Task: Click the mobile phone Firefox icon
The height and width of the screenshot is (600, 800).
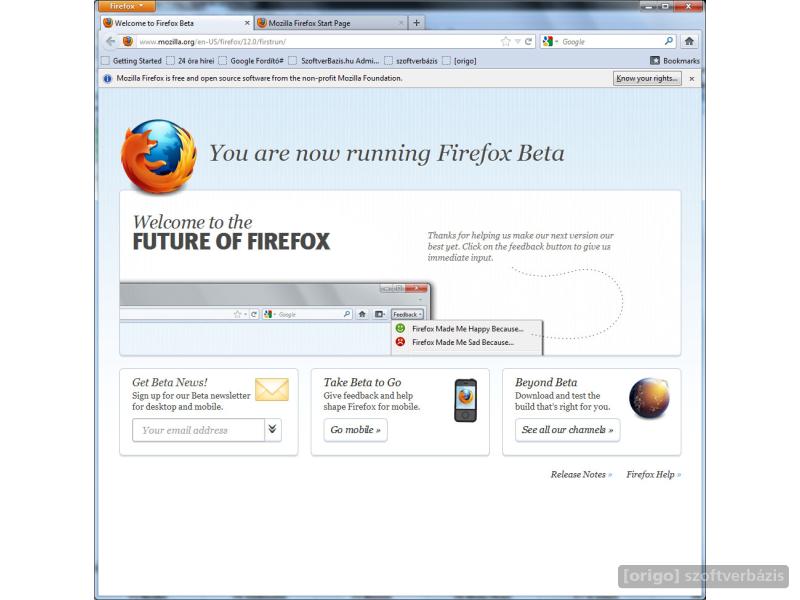Action: (465, 400)
